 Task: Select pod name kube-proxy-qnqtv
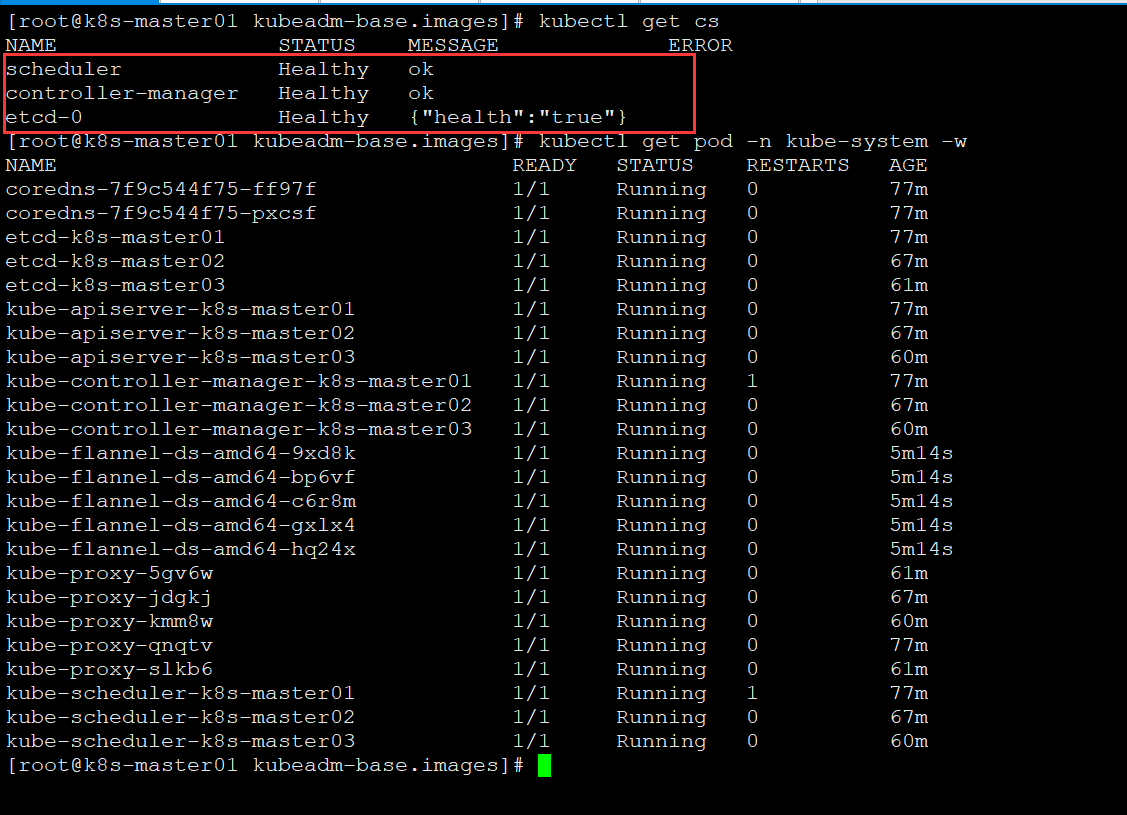coord(109,645)
